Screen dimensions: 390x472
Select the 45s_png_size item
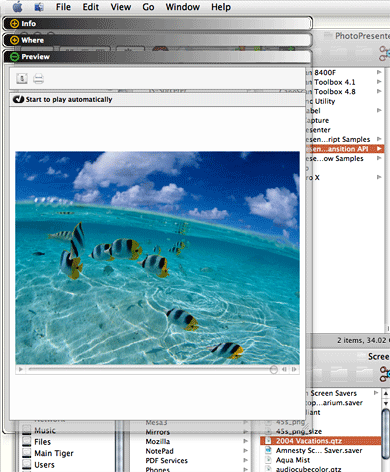299,431
